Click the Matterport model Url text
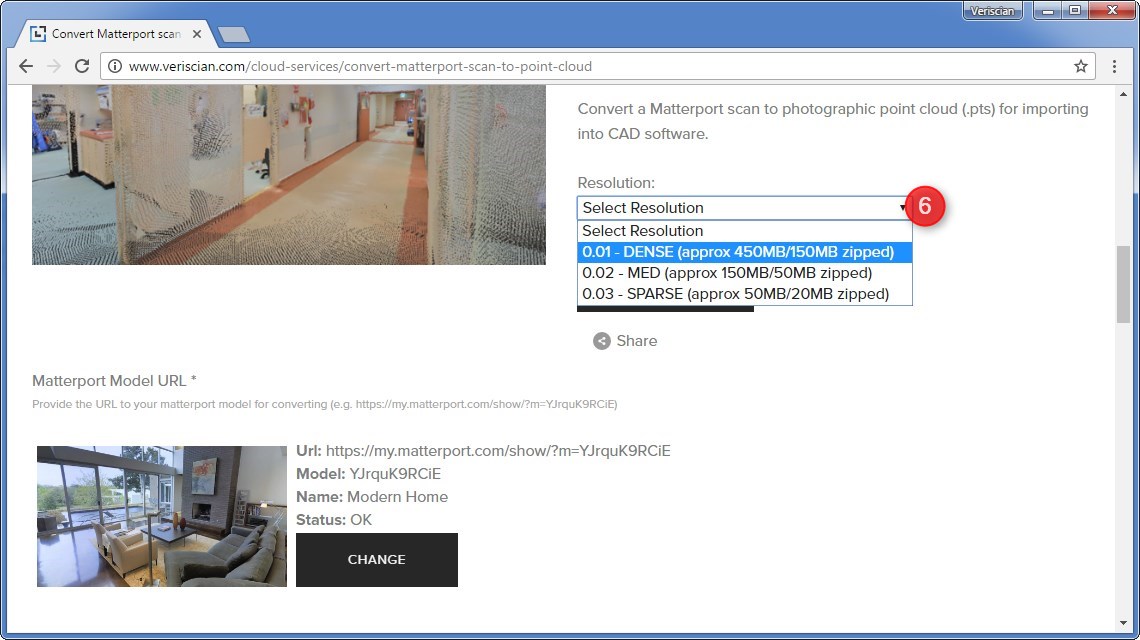This screenshot has height=640, width=1140. (483, 451)
